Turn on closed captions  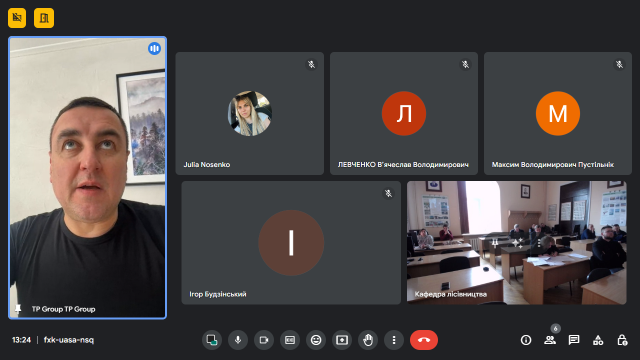tap(290, 340)
